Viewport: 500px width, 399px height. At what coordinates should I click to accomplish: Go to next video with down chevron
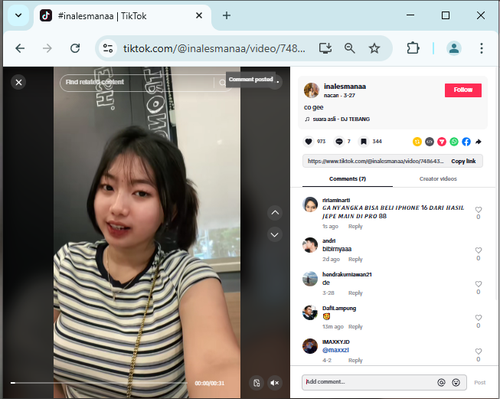click(x=275, y=235)
